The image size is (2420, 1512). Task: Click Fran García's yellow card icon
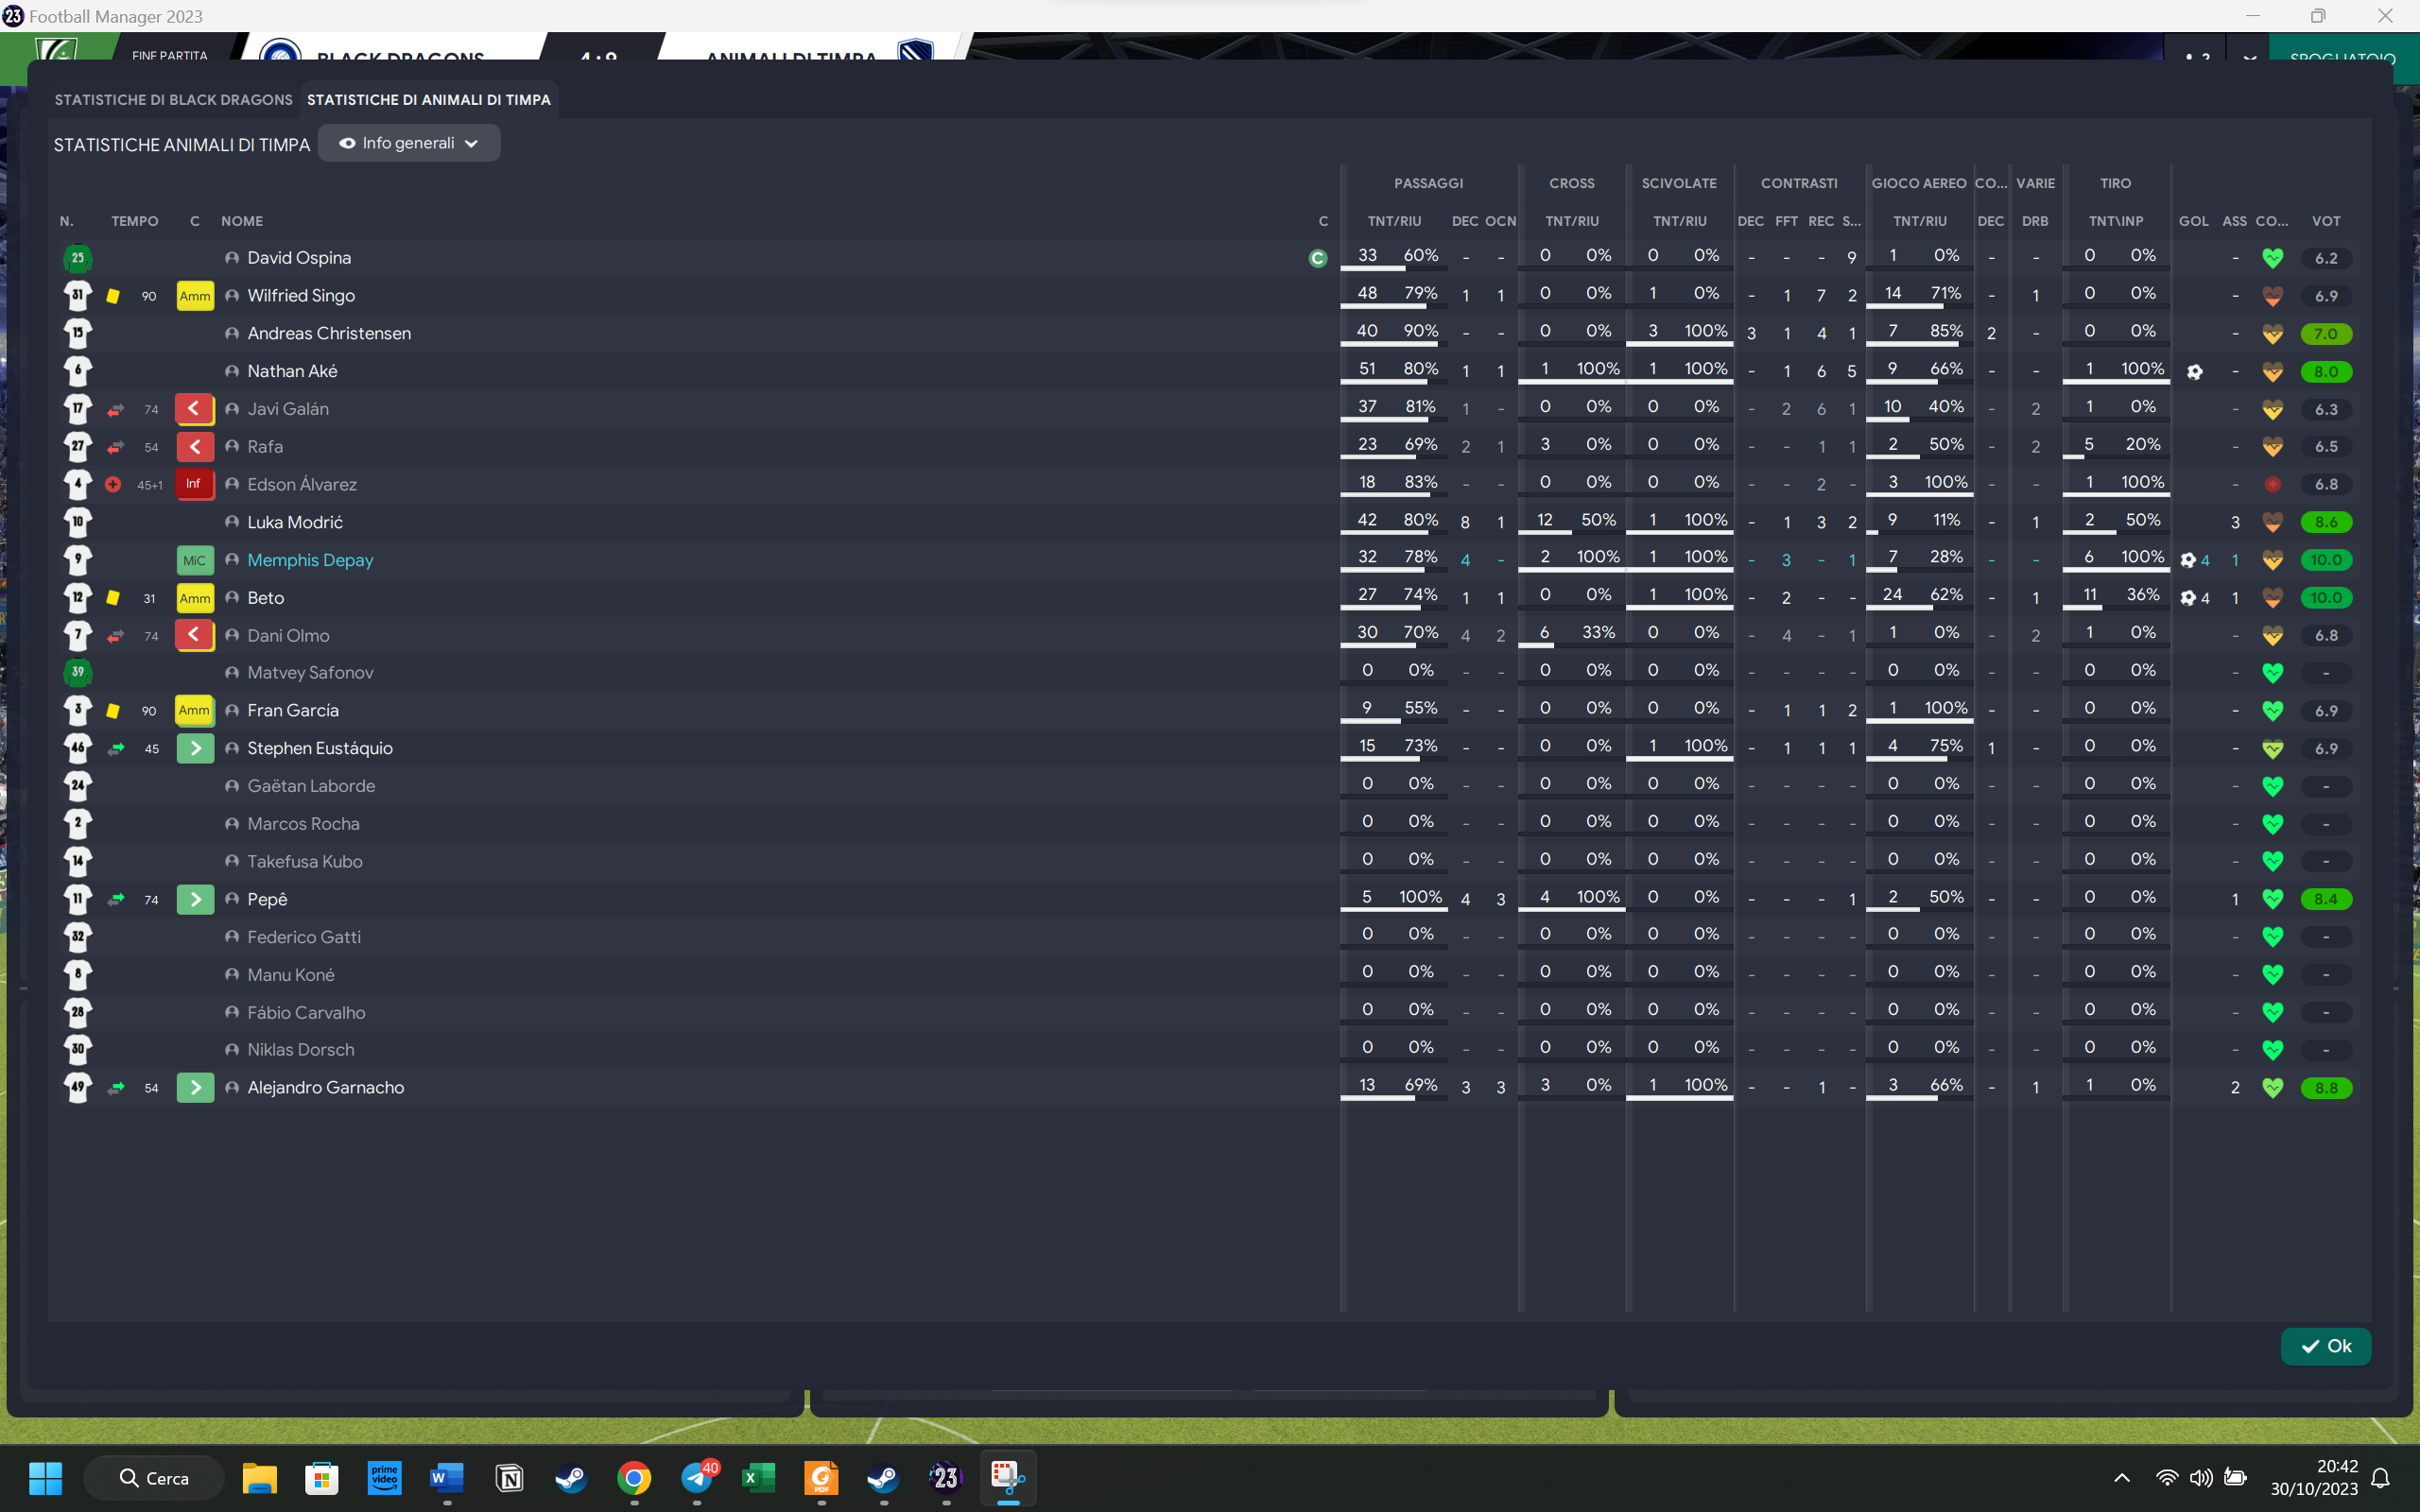[113, 711]
